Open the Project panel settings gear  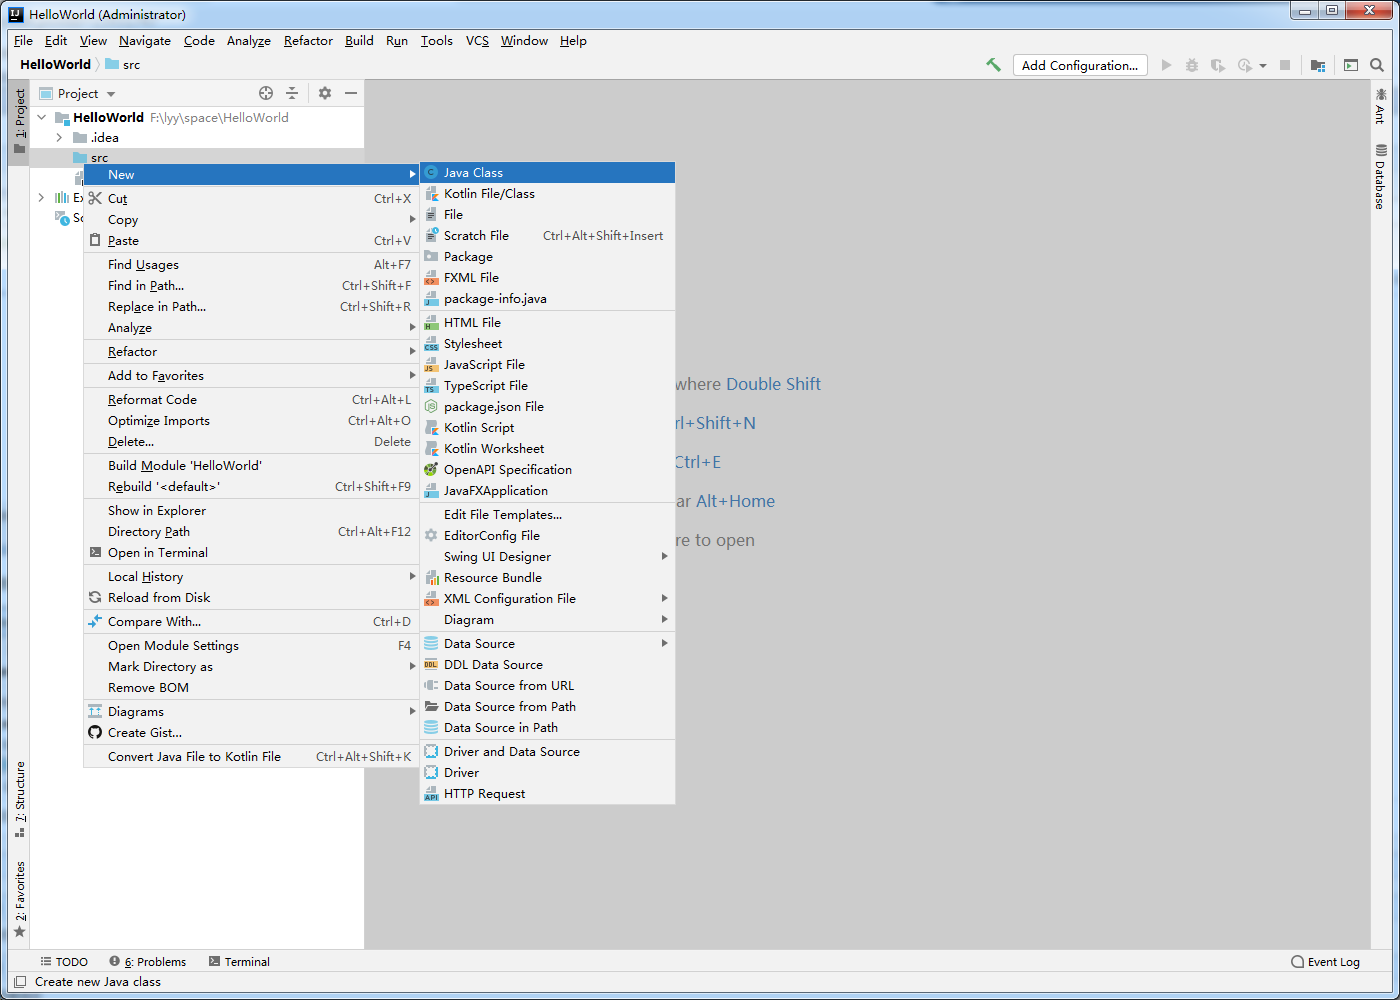(x=325, y=93)
